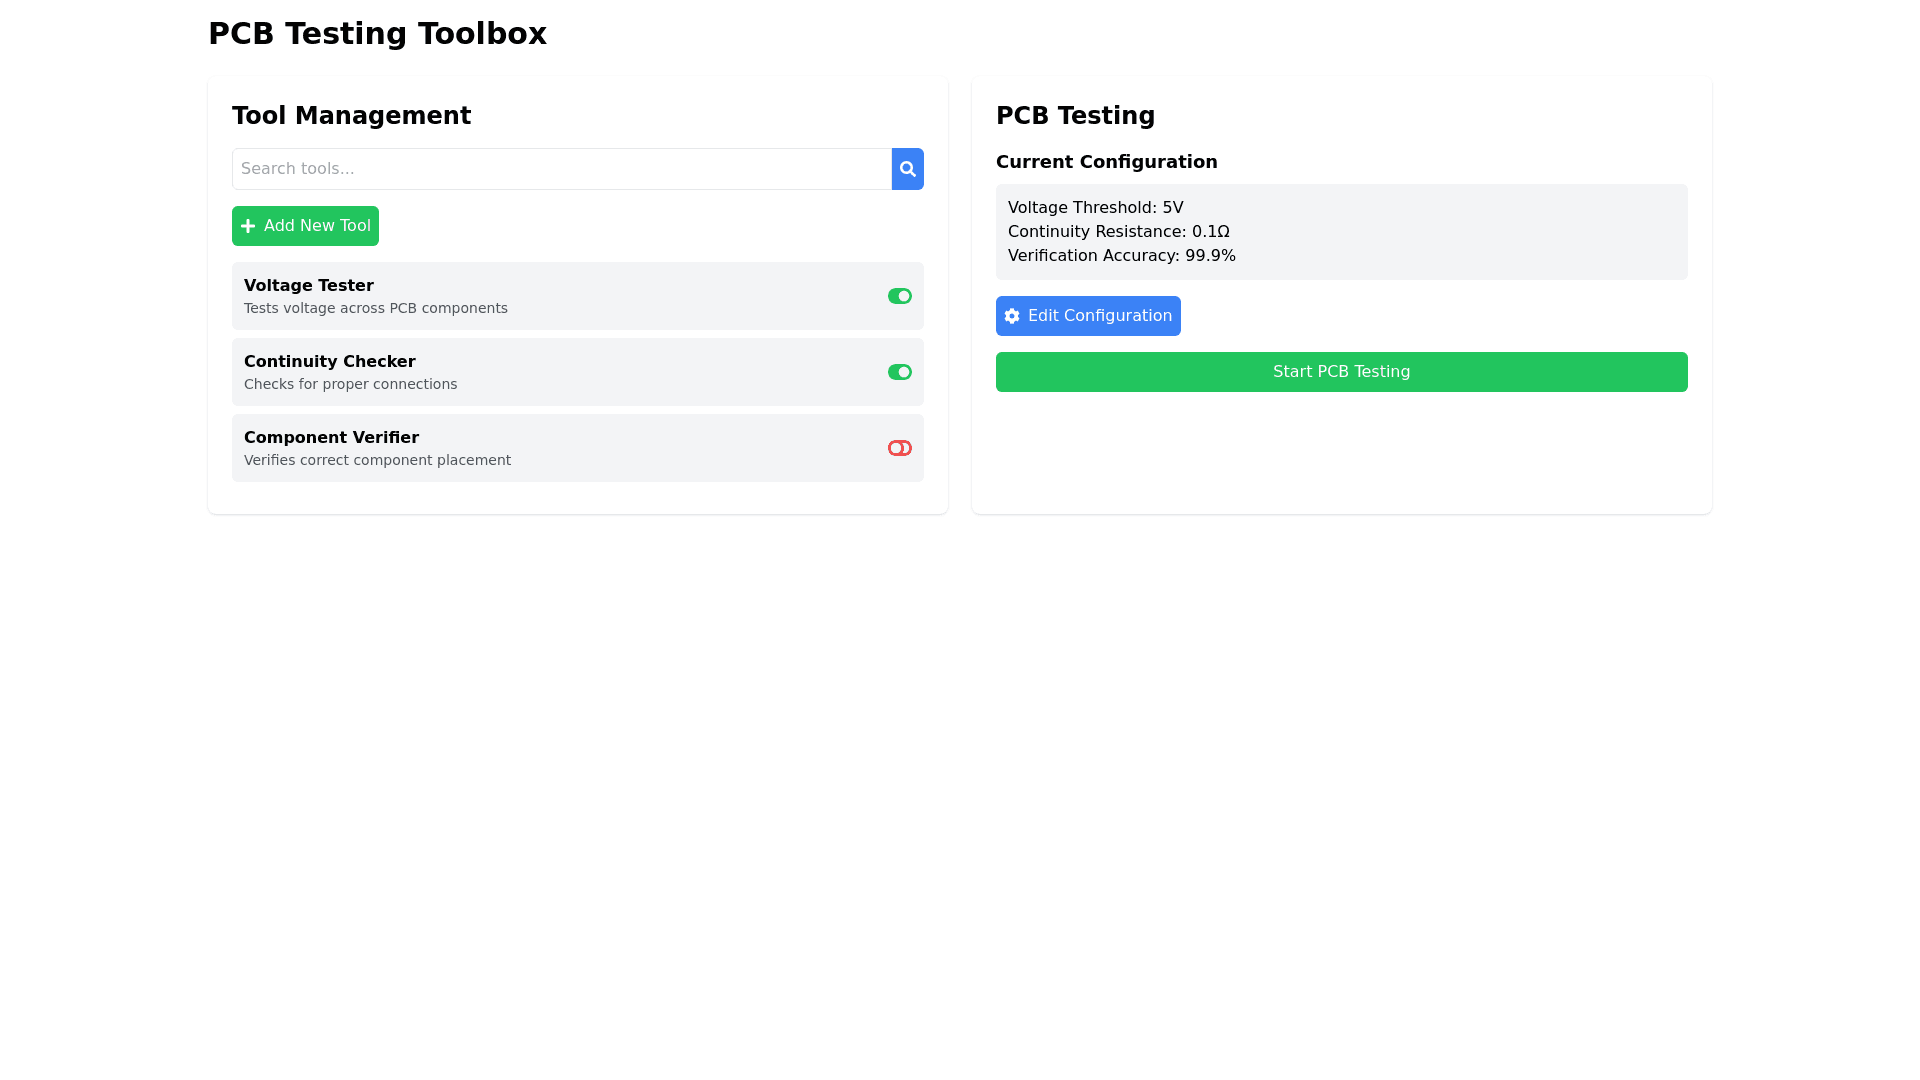Viewport: 1920px width, 1080px height.
Task: Select the Continuity Checker list entry
Action: coord(578,371)
